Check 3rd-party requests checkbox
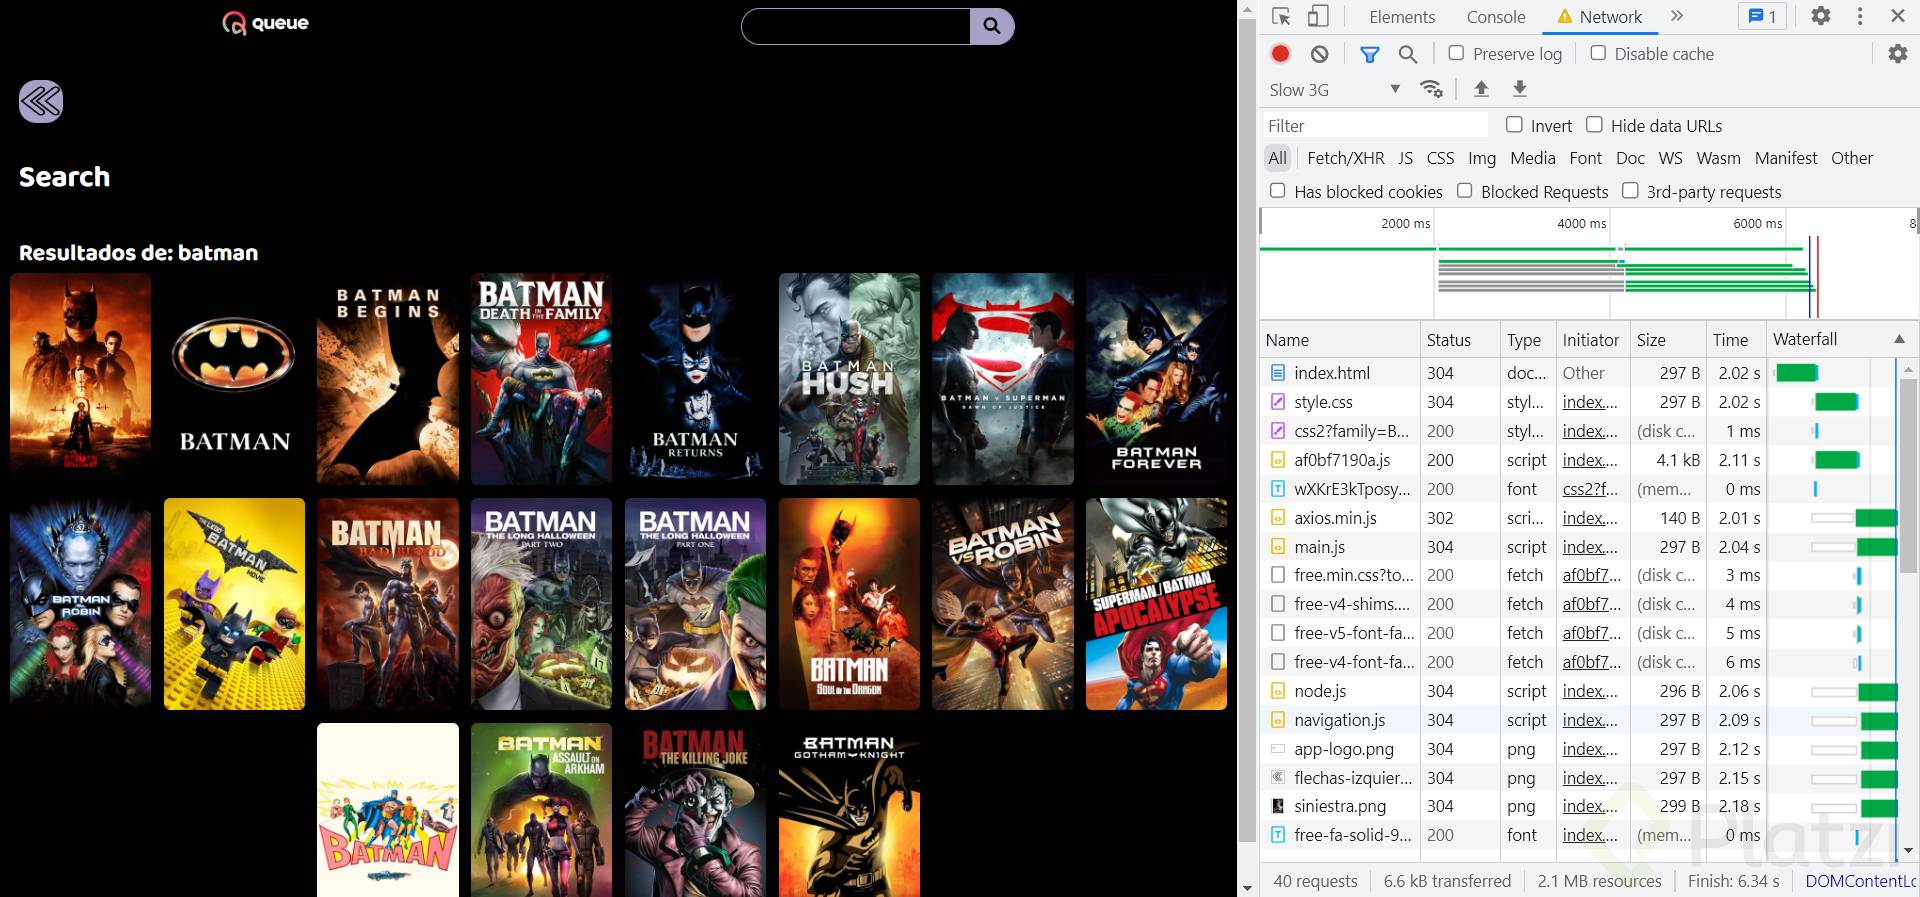 click(1630, 191)
